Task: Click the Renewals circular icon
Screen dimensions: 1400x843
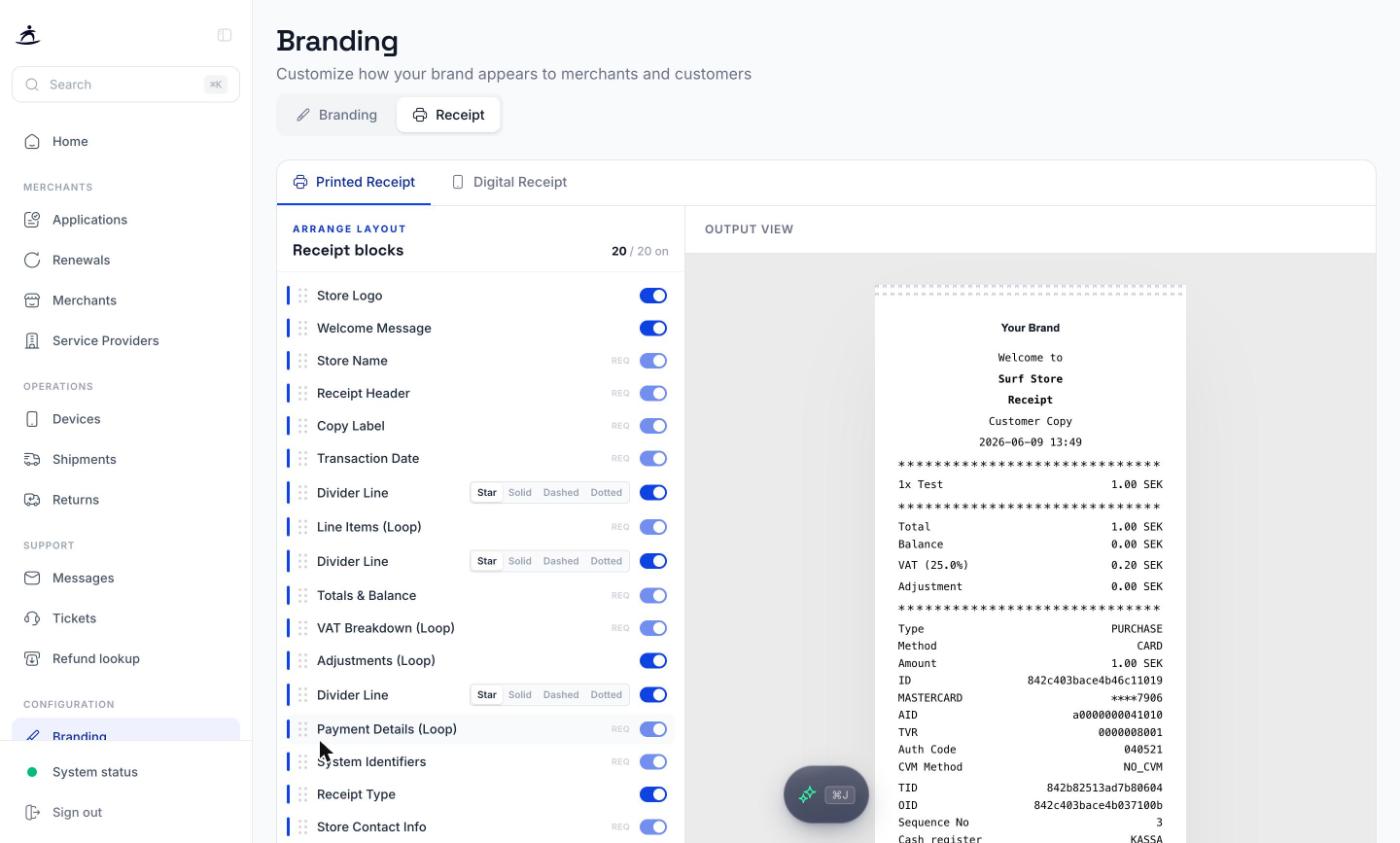Action: 32,260
